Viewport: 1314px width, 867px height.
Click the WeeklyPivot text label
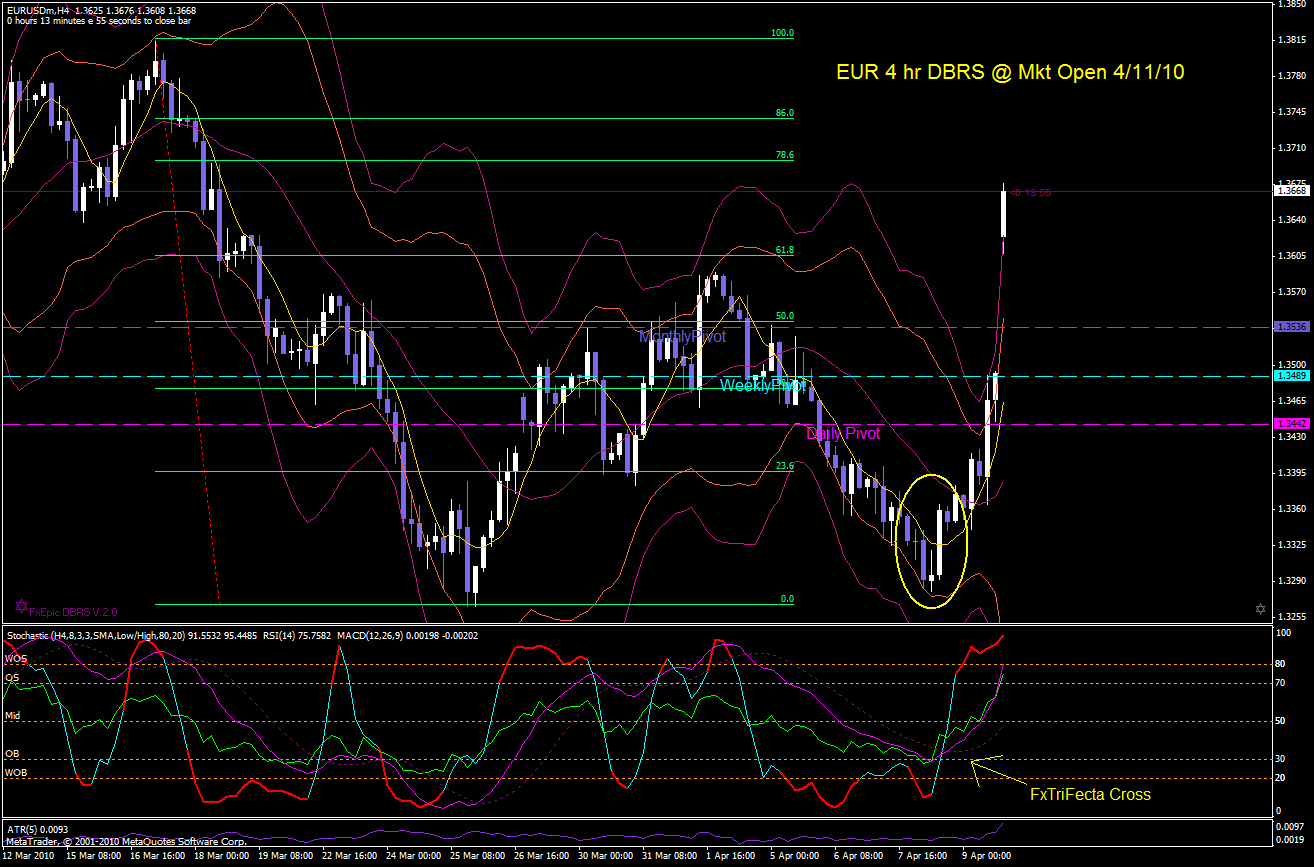763,385
